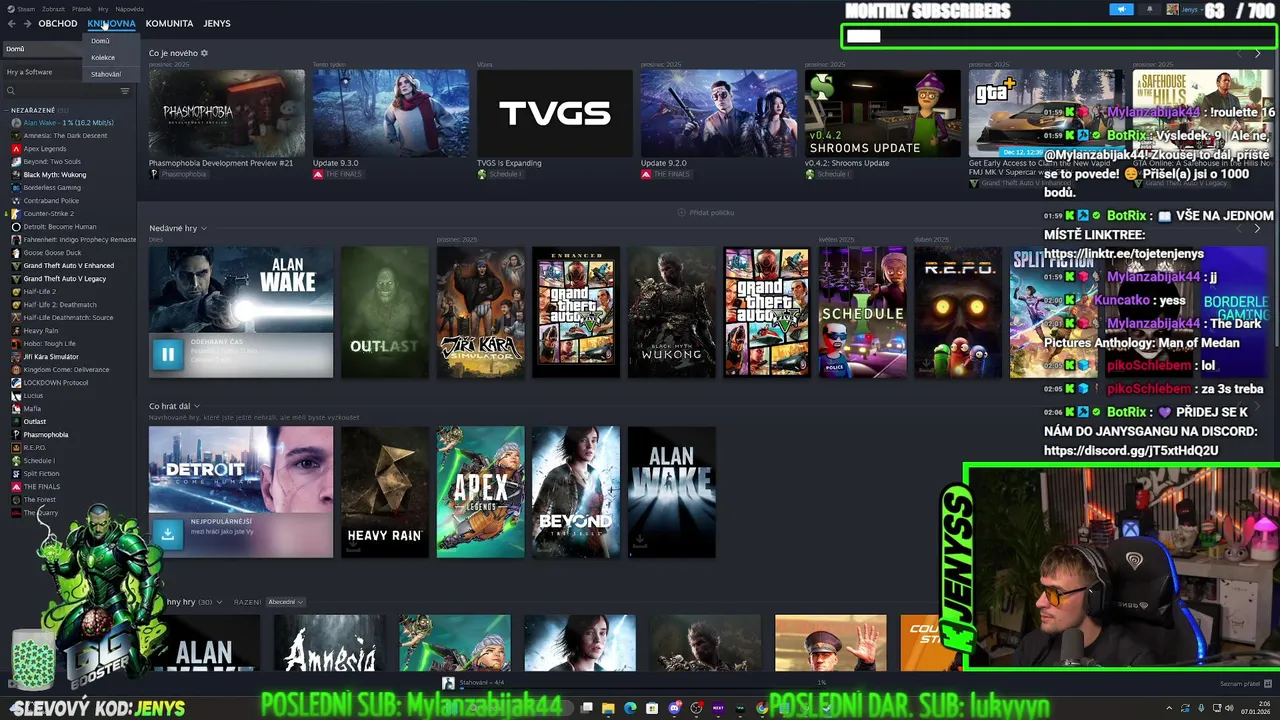Select Amnesia: The Dark Descent in sidebar

(x=65, y=135)
